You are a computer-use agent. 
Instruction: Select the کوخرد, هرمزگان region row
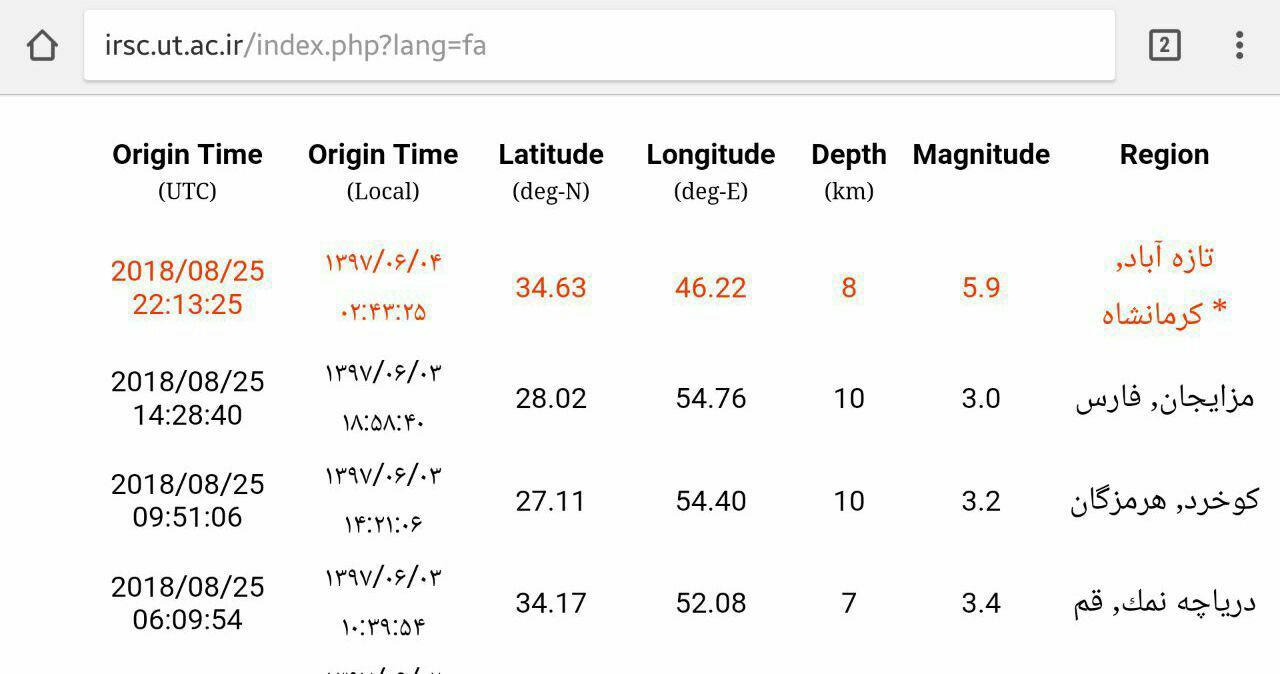[1164, 501]
